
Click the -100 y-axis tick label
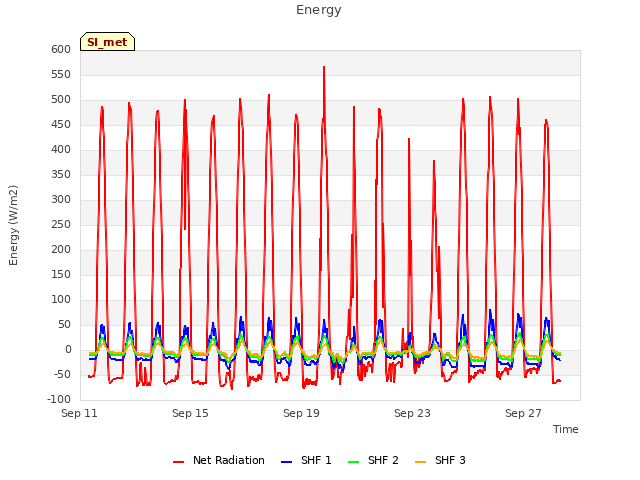pos(60,400)
